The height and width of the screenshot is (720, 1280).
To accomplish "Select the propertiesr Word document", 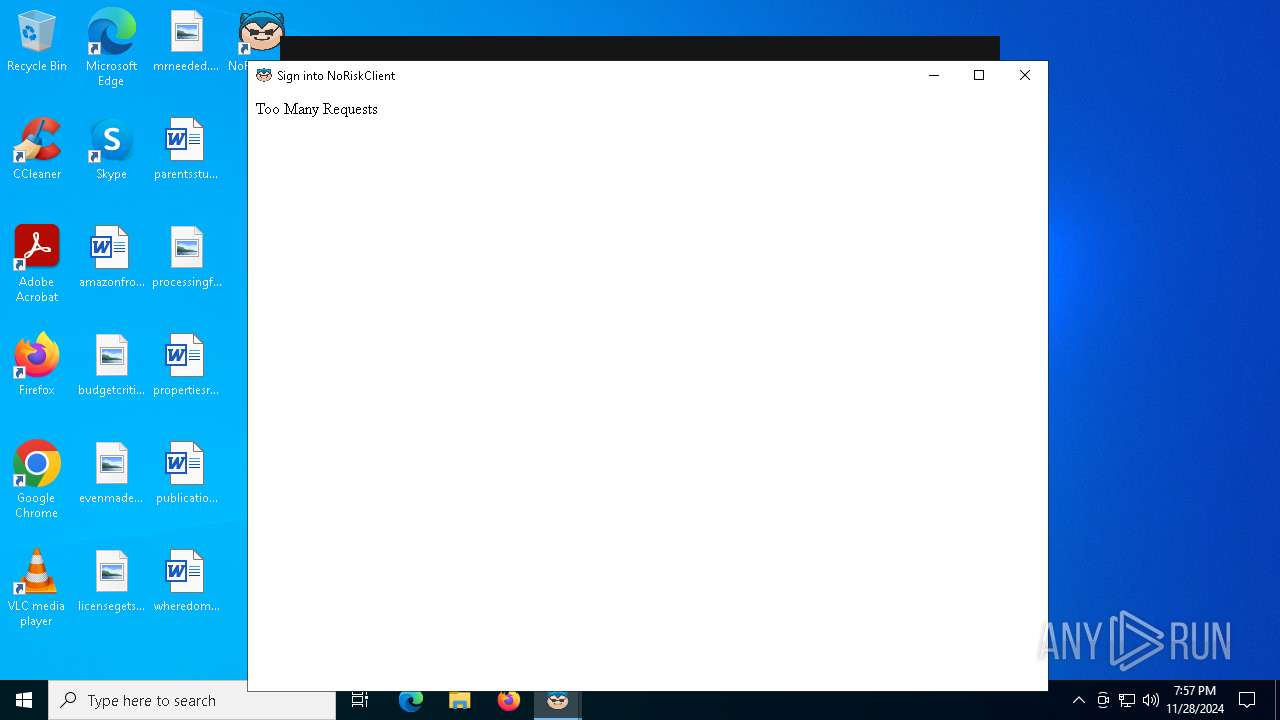I will tap(186, 366).
